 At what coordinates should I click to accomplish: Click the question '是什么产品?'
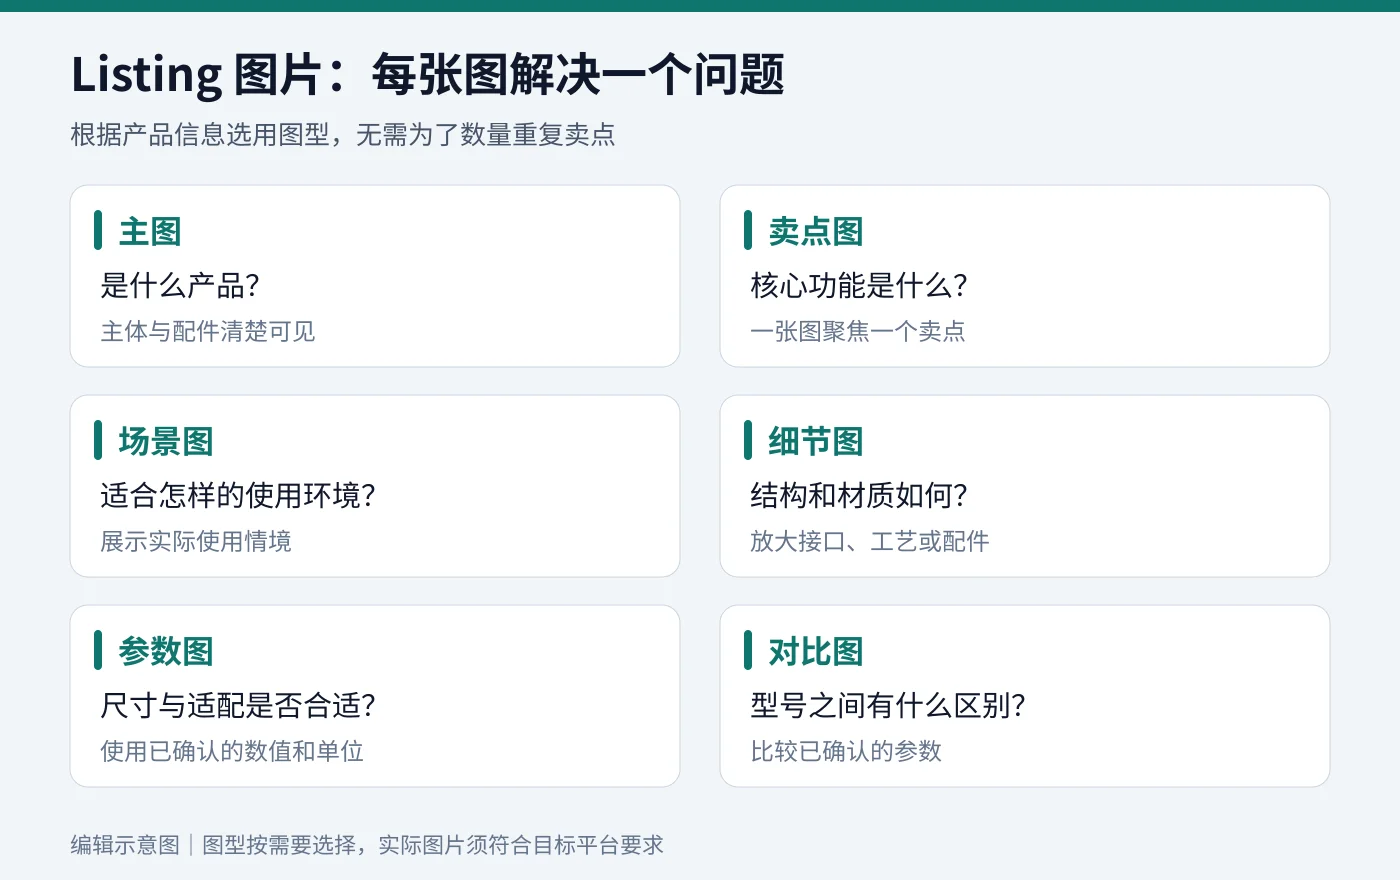[180, 286]
